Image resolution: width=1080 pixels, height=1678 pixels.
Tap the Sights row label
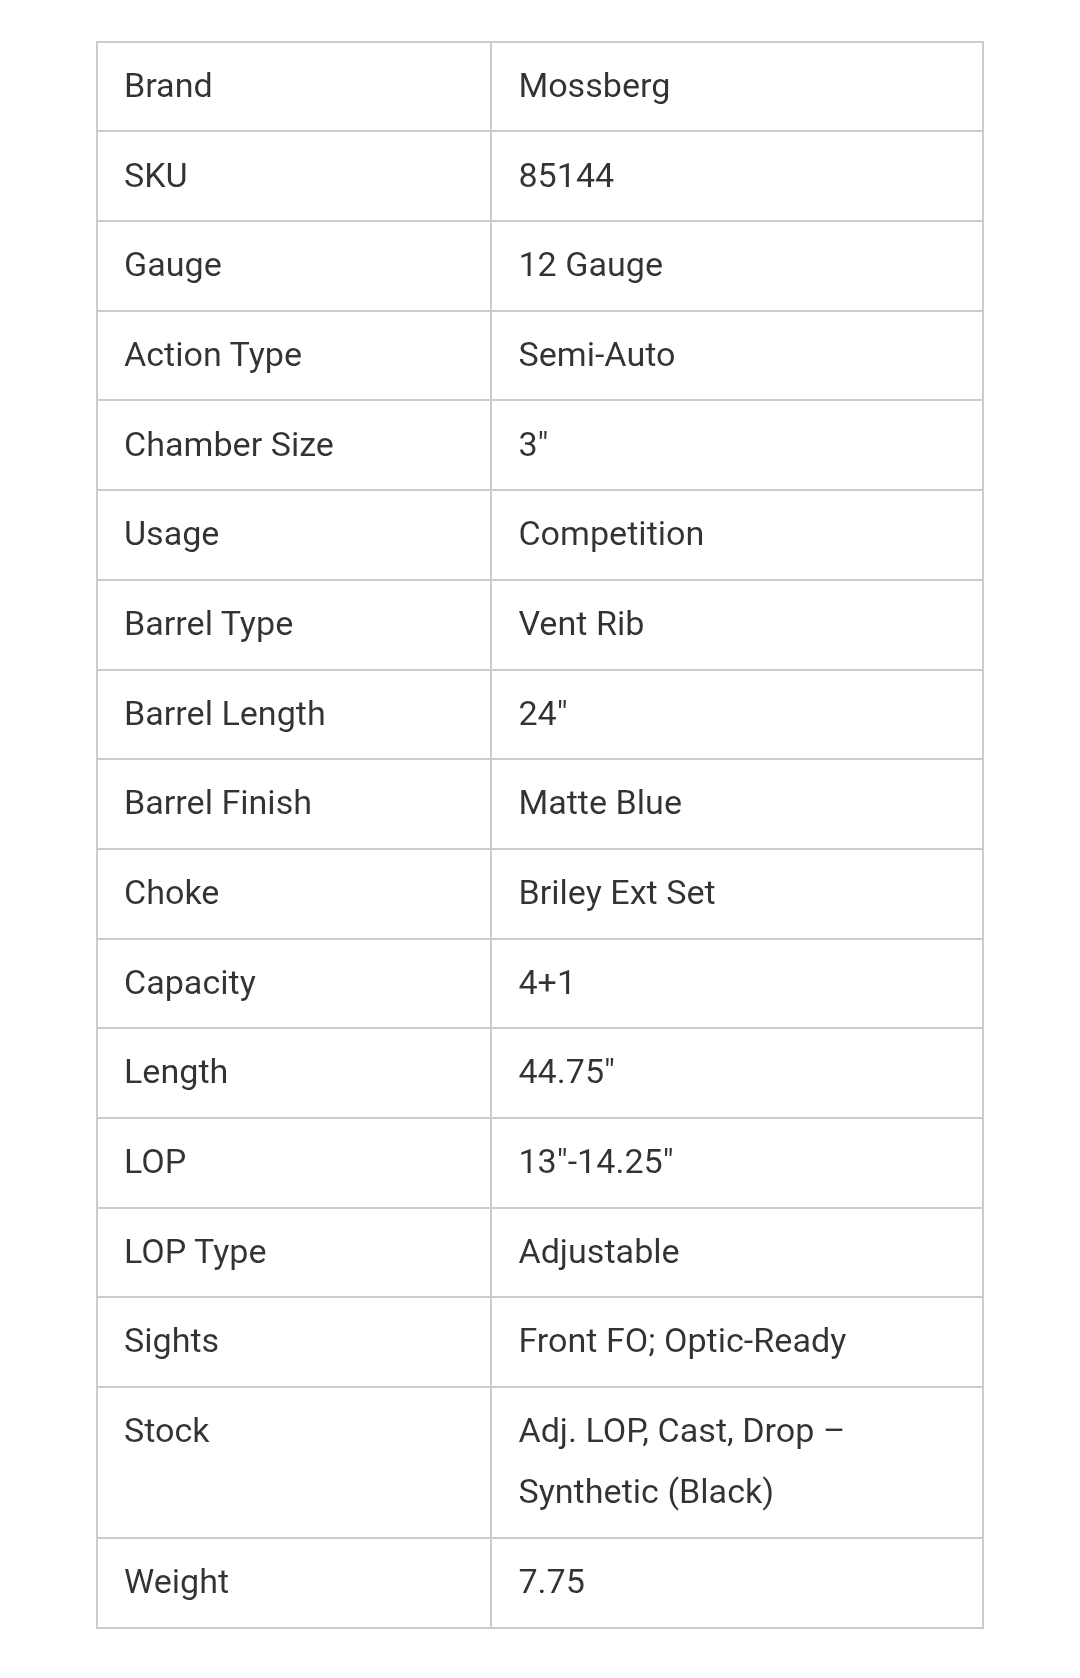pos(171,1341)
